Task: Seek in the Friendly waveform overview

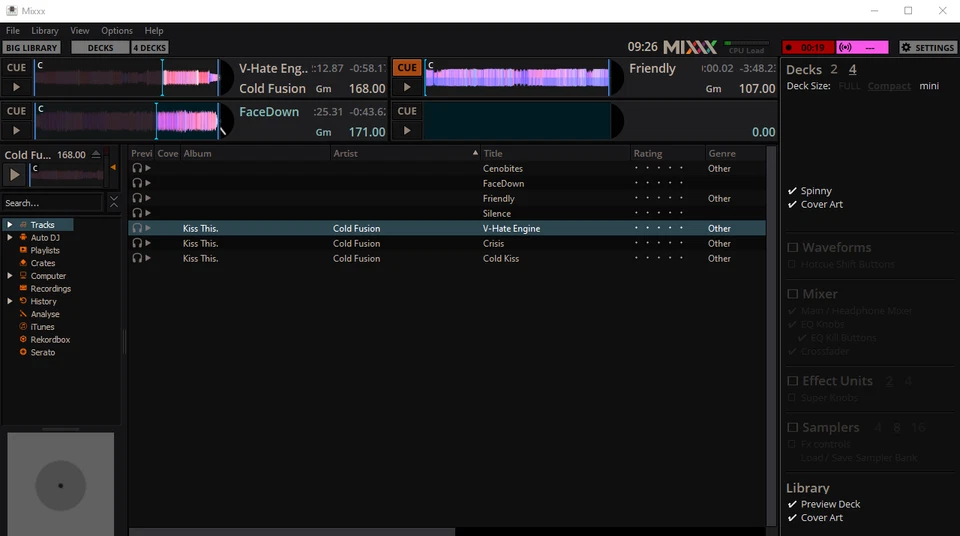Action: pyautogui.click(x=517, y=78)
